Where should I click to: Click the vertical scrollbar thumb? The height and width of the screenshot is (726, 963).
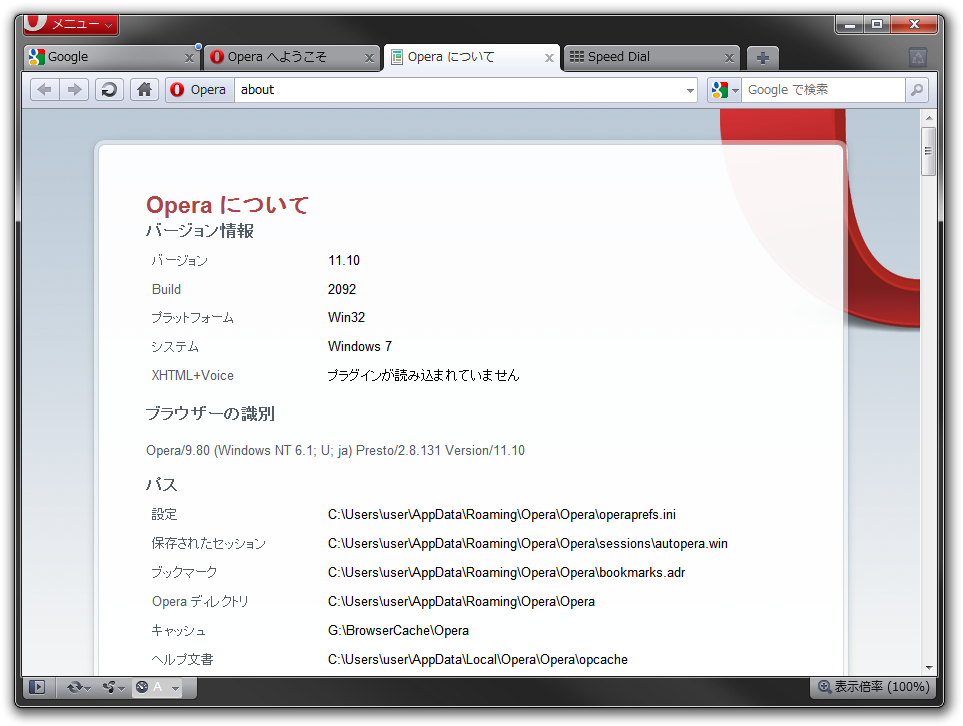(928, 151)
